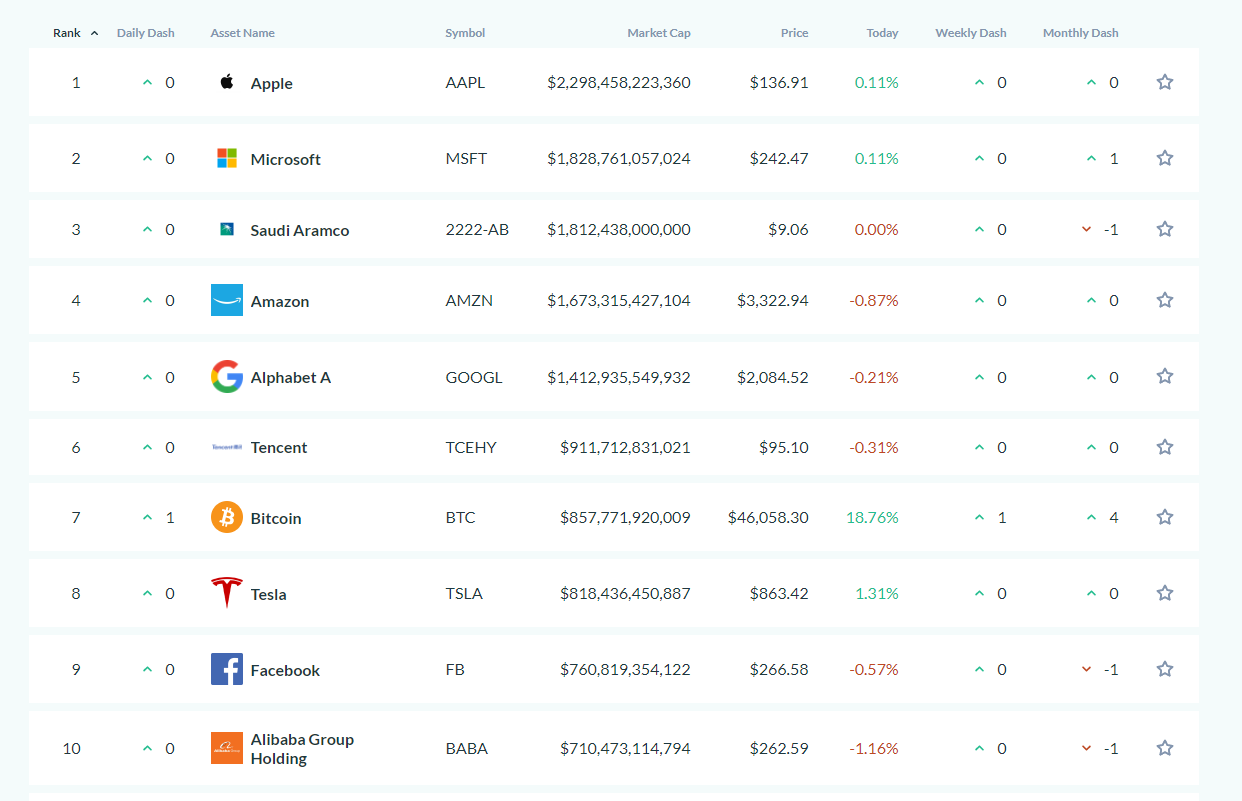Open the Facebook asset link
This screenshot has height=801, width=1242.
coord(286,670)
